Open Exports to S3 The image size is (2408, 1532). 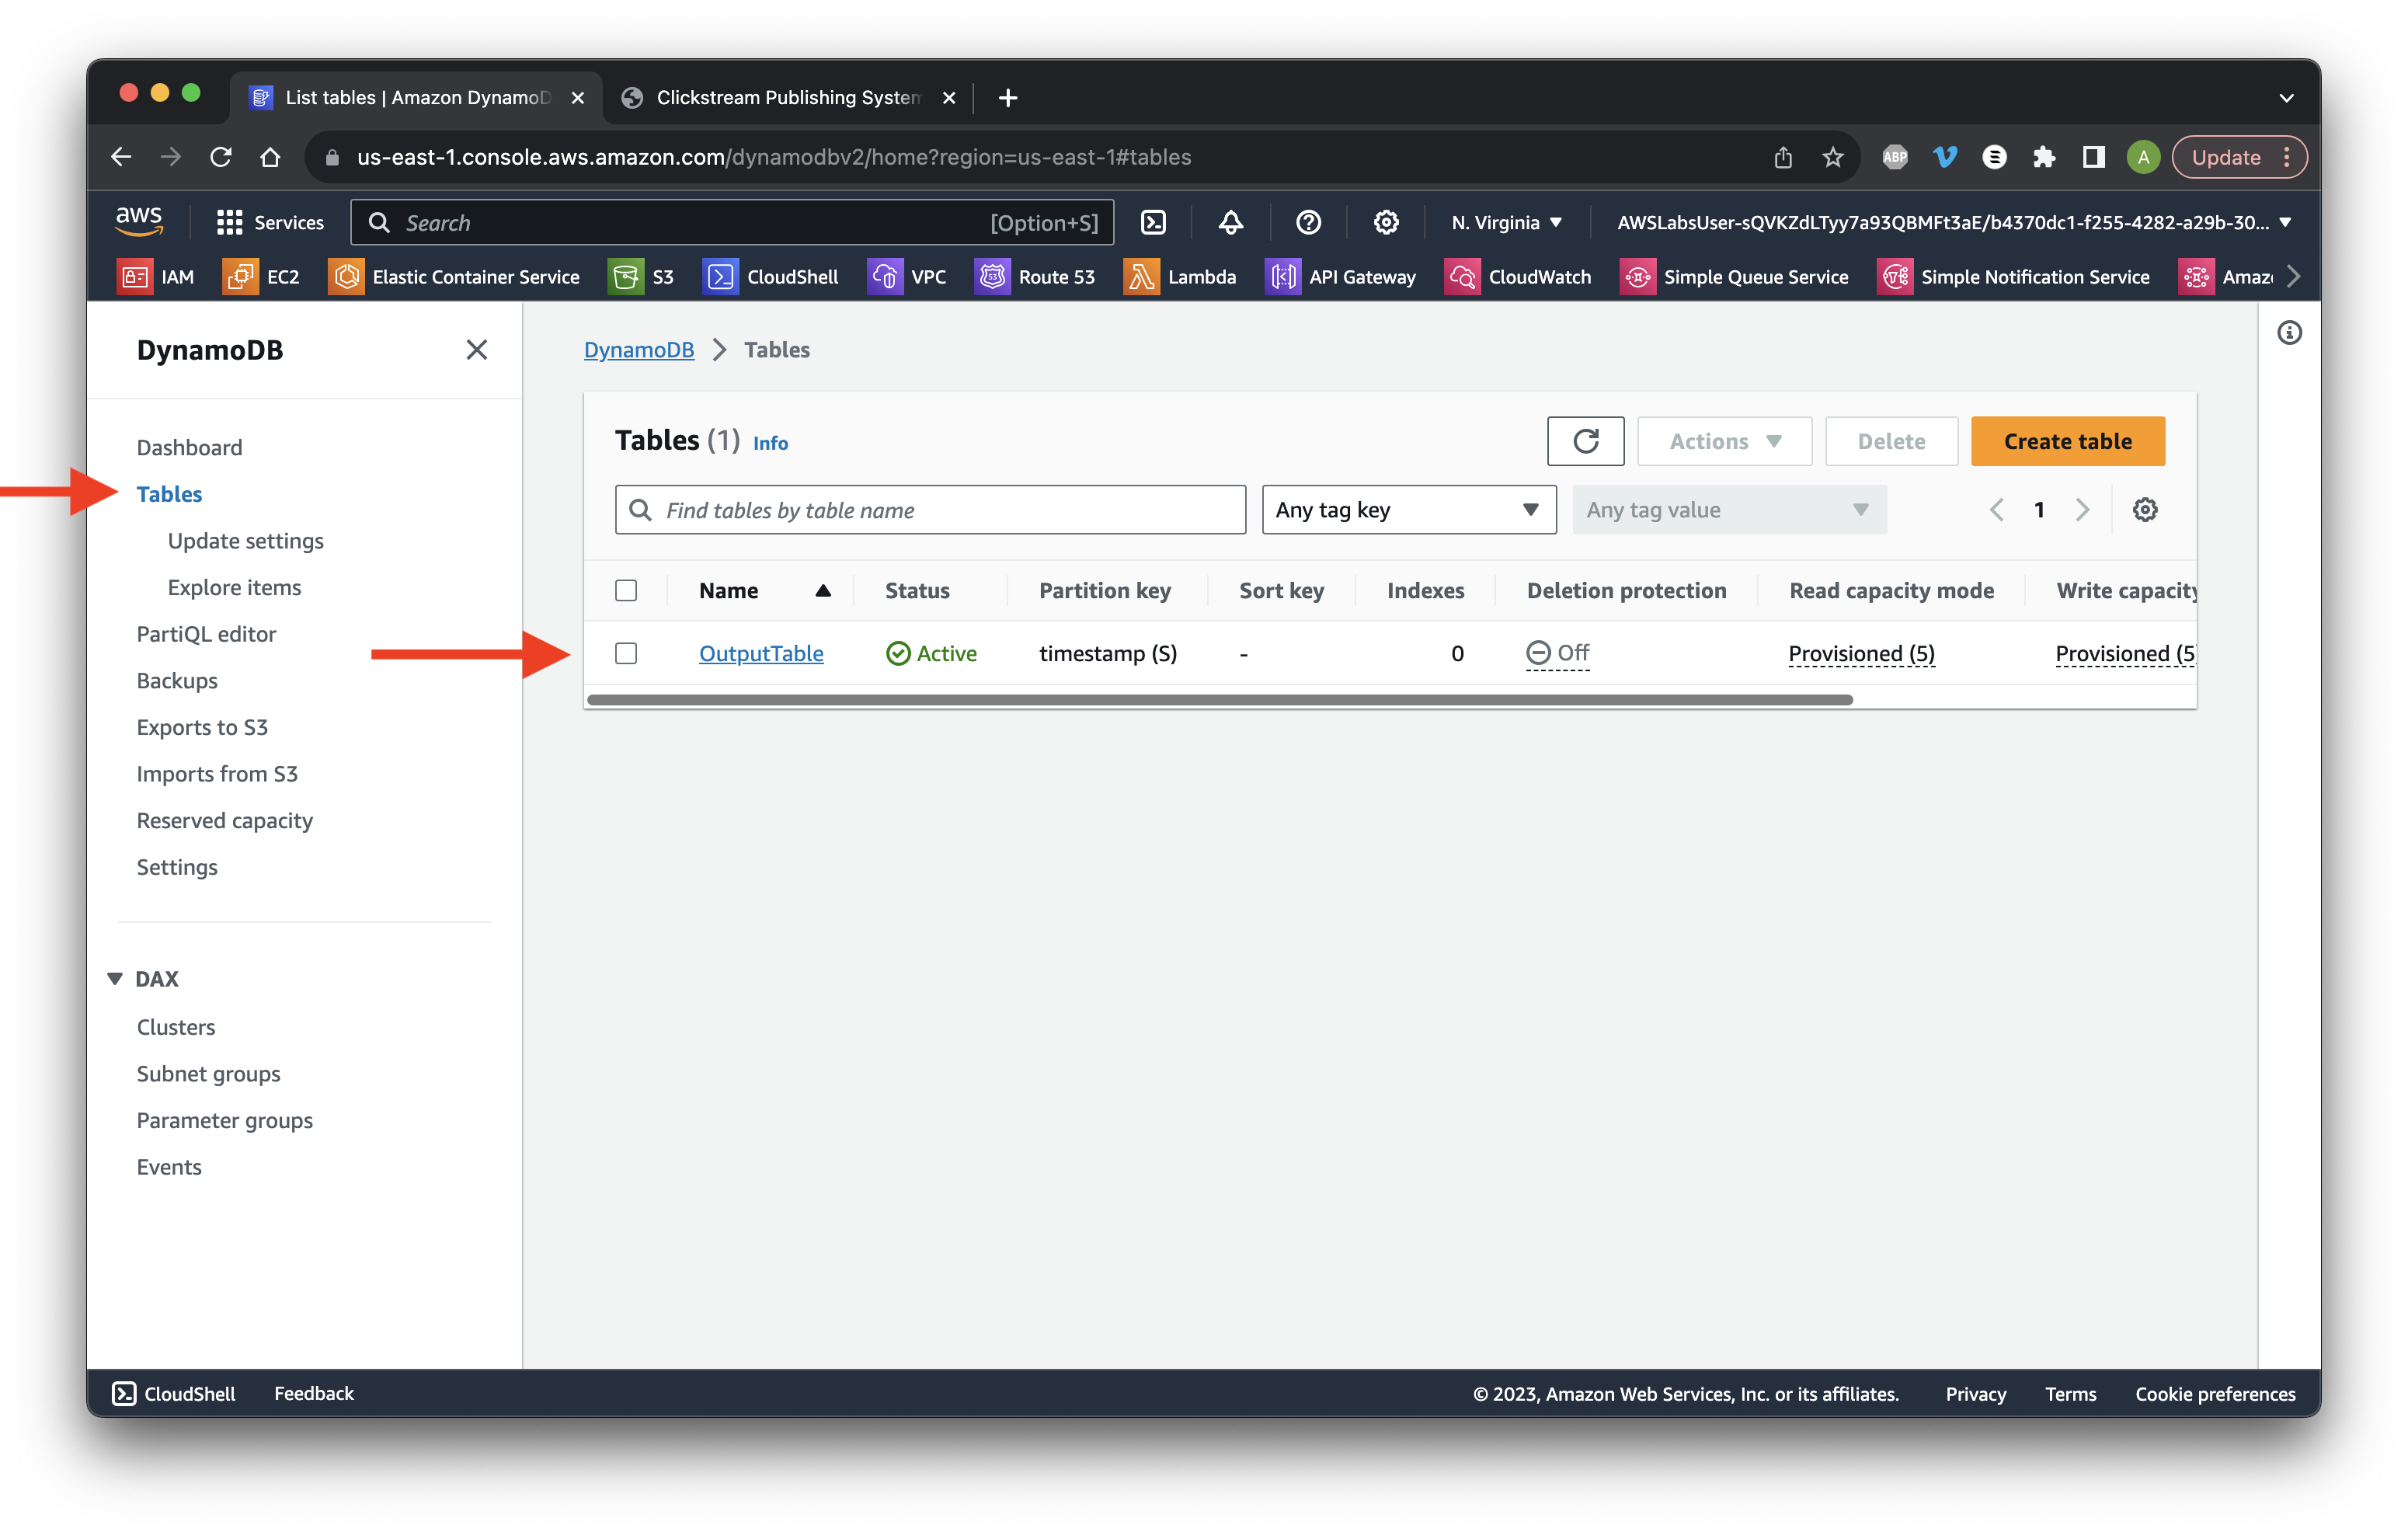202,727
